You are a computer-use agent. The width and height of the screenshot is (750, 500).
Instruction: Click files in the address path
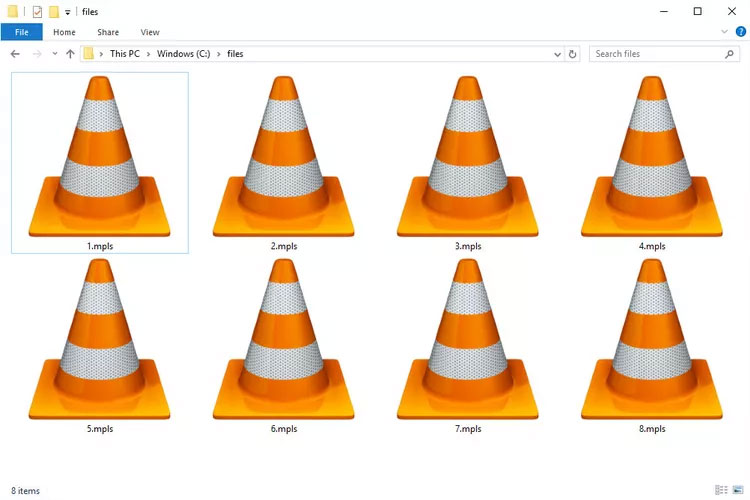pos(235,54)
